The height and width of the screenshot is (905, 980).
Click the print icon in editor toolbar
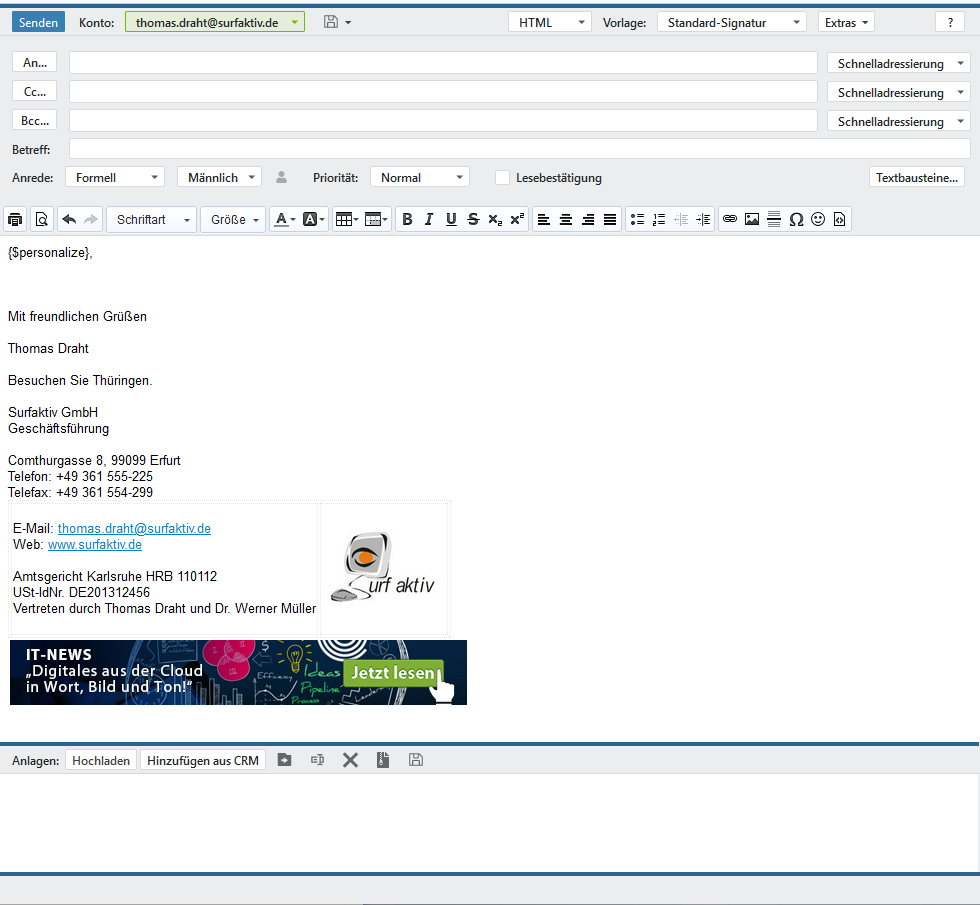coord(15,219)
